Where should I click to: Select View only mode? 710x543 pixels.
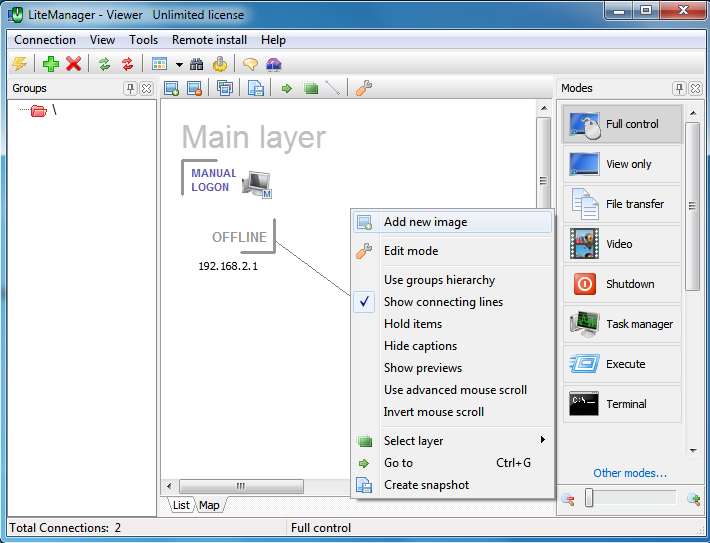coord(622,164)
